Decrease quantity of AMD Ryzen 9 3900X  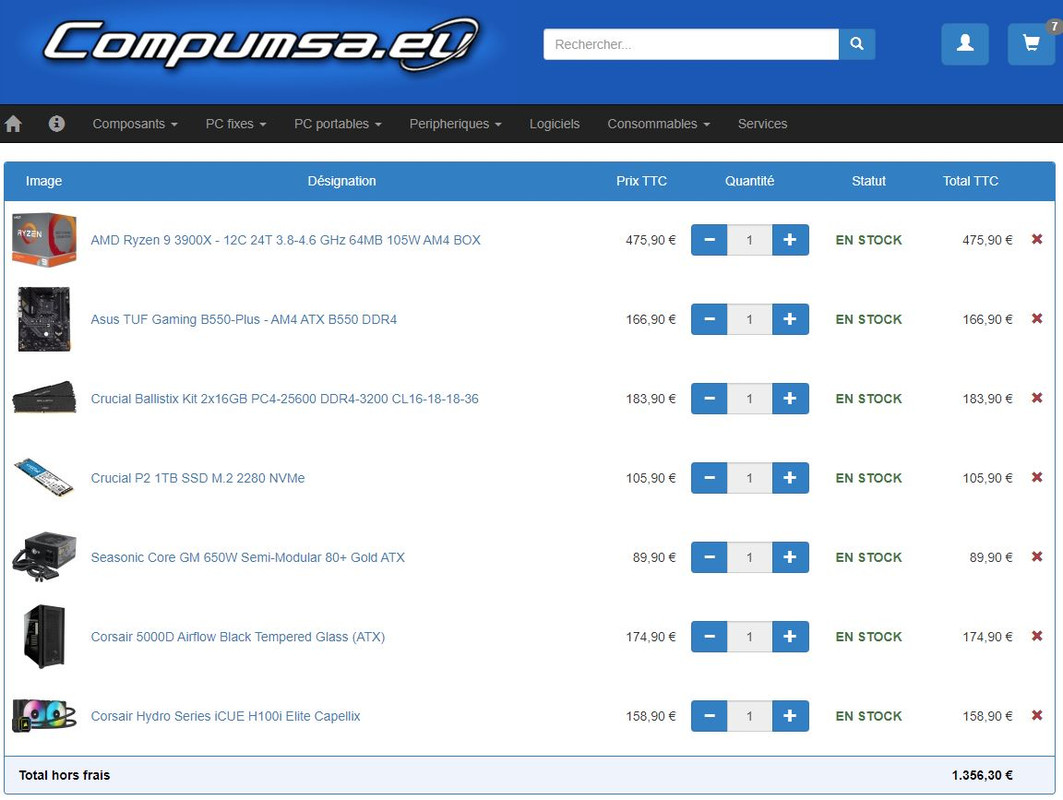709,240
